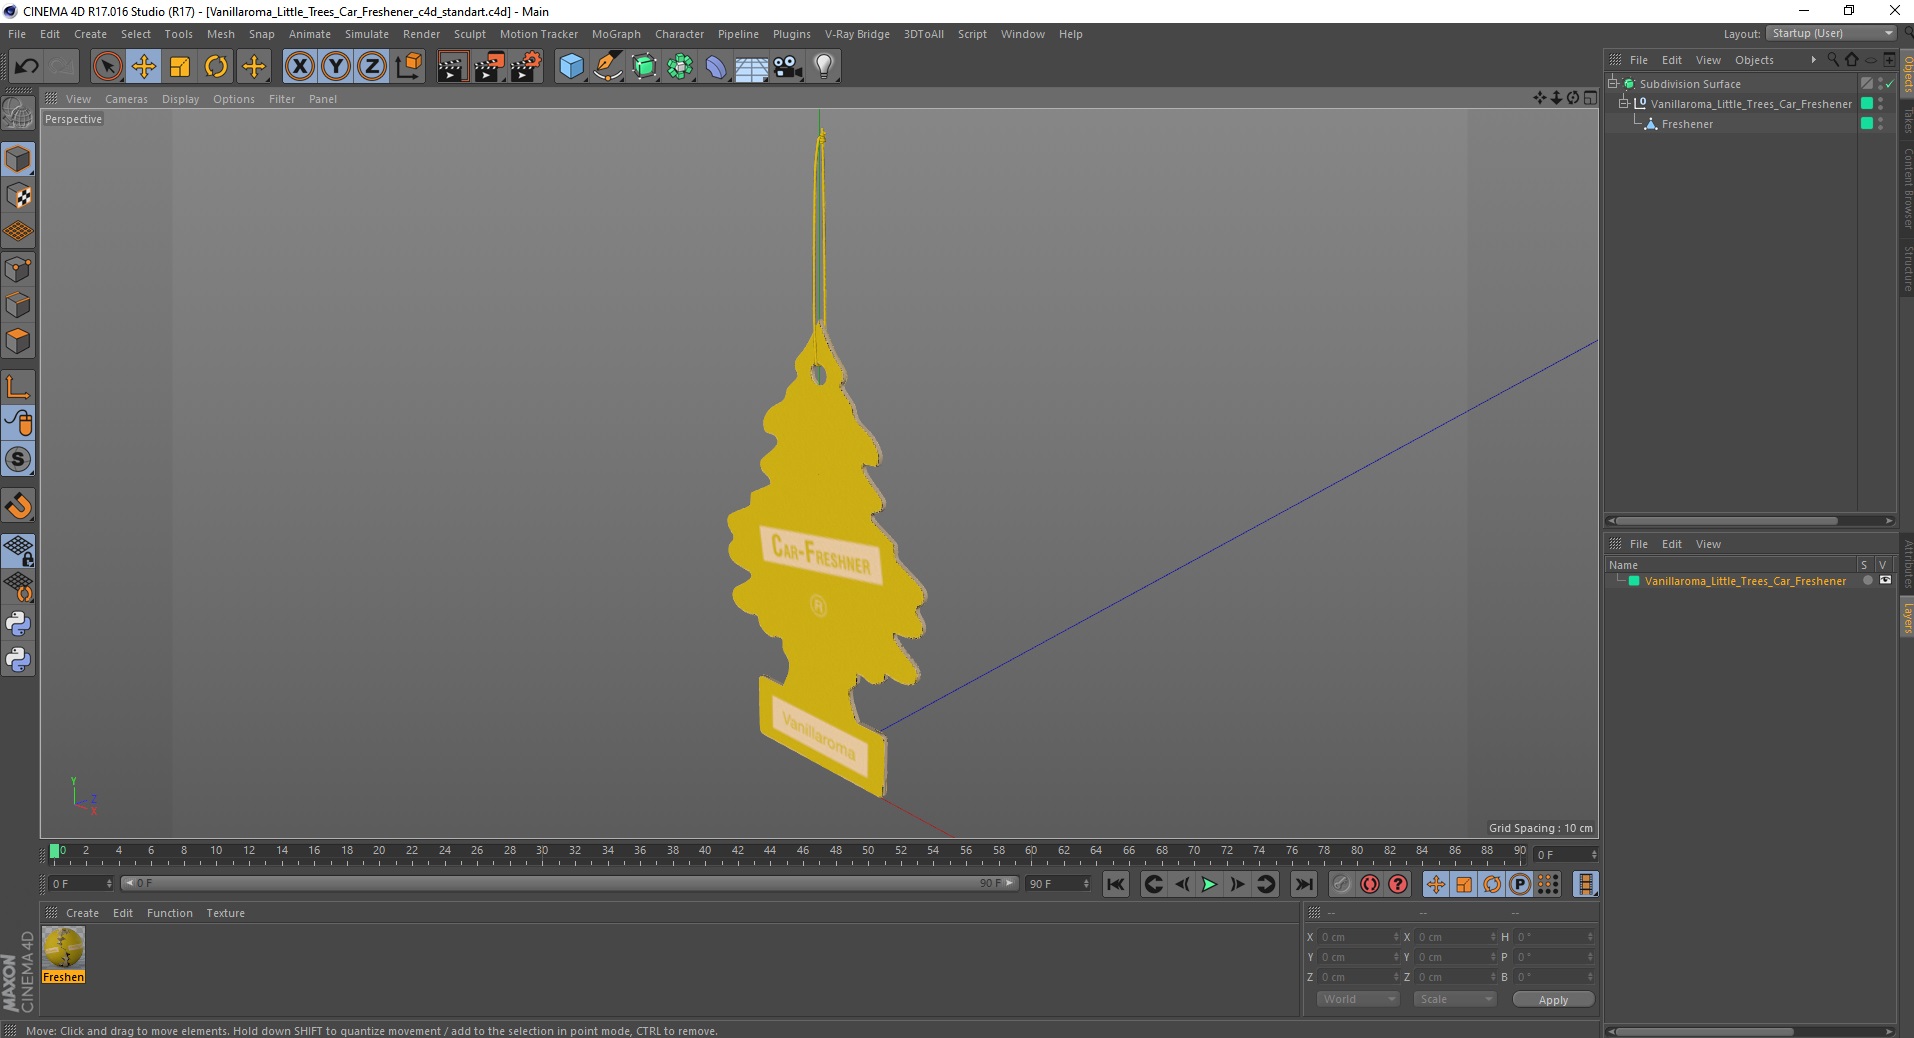1914x1038 pixels.
Task: Play the animation forward
Action: click(x=1209, y=884)
